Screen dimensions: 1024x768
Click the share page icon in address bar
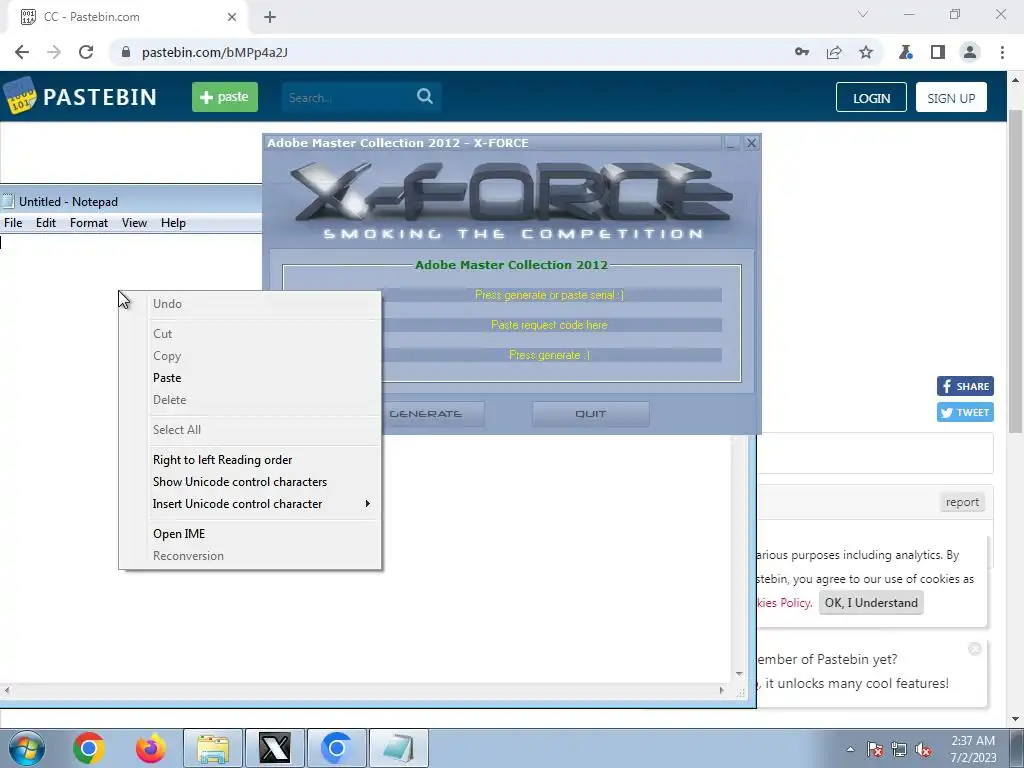[x=834, y=52]
